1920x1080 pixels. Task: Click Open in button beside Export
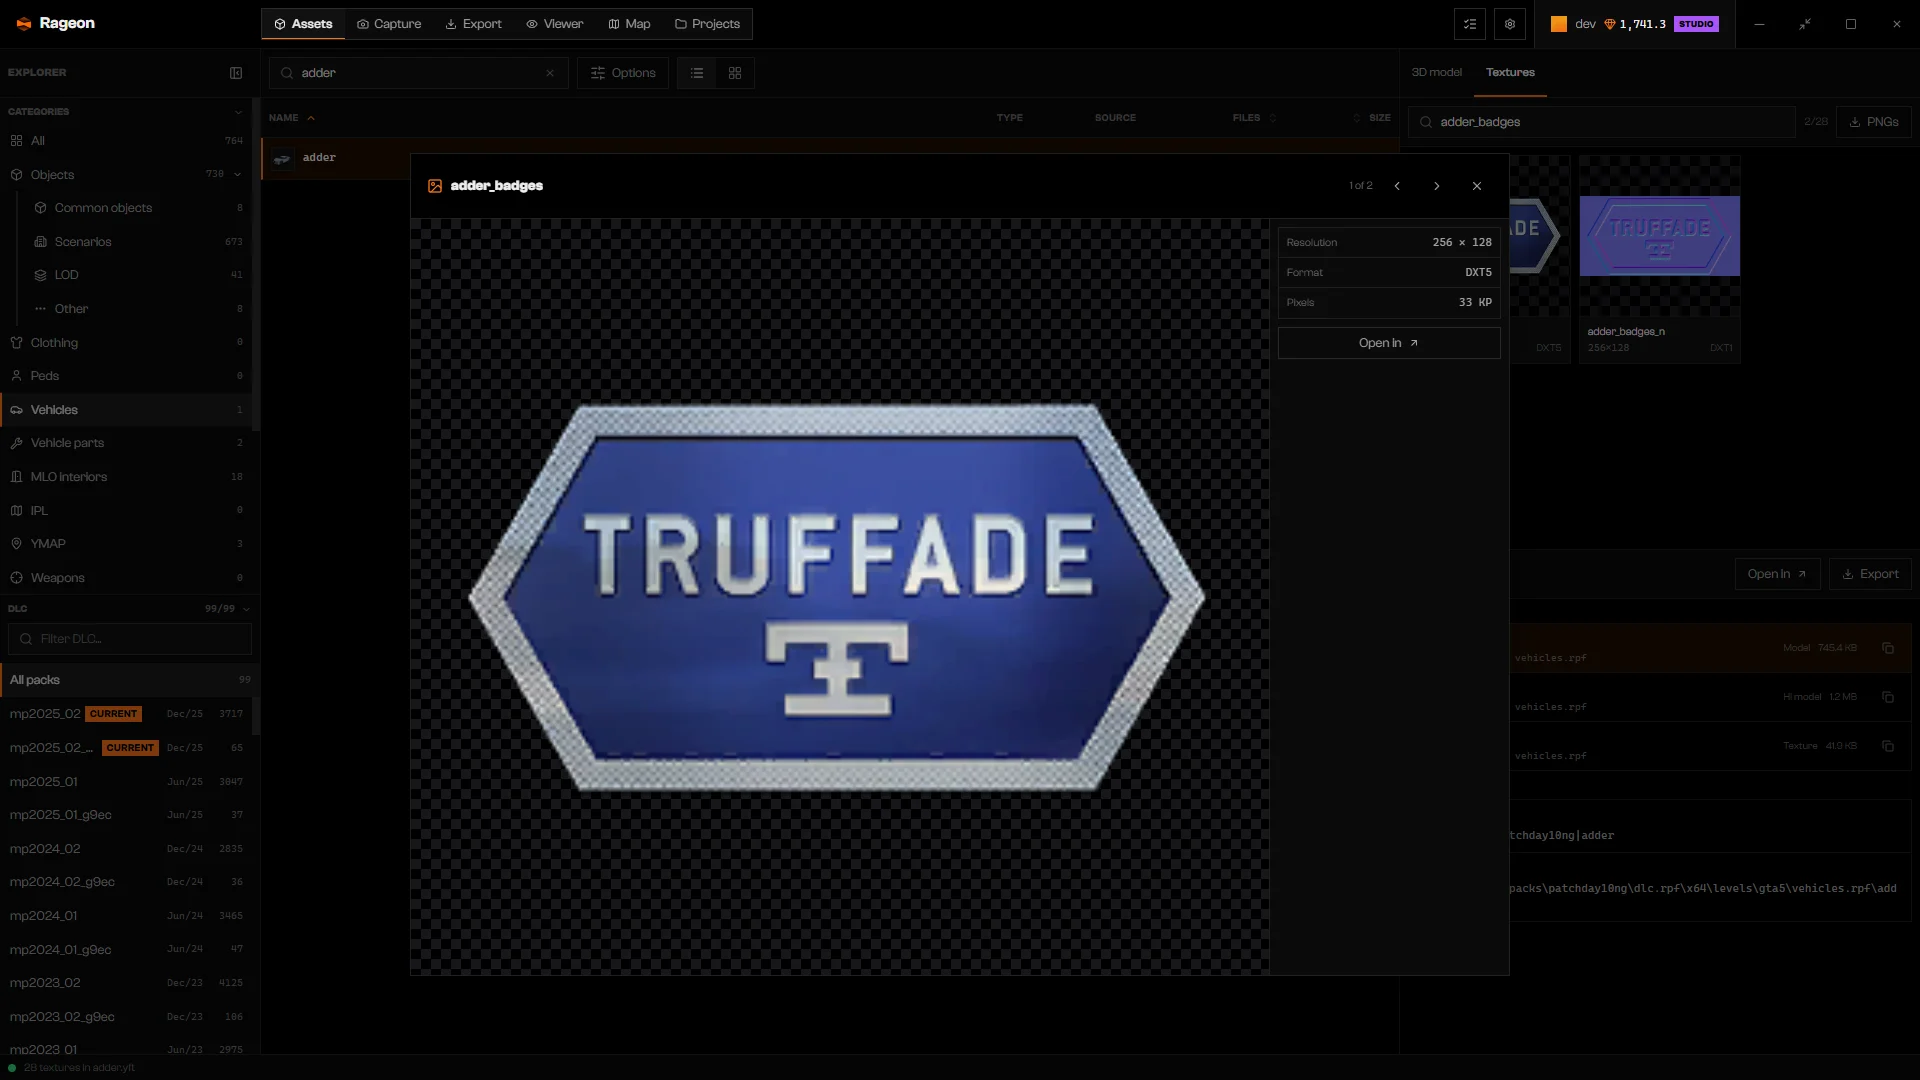coord(1777,574)
